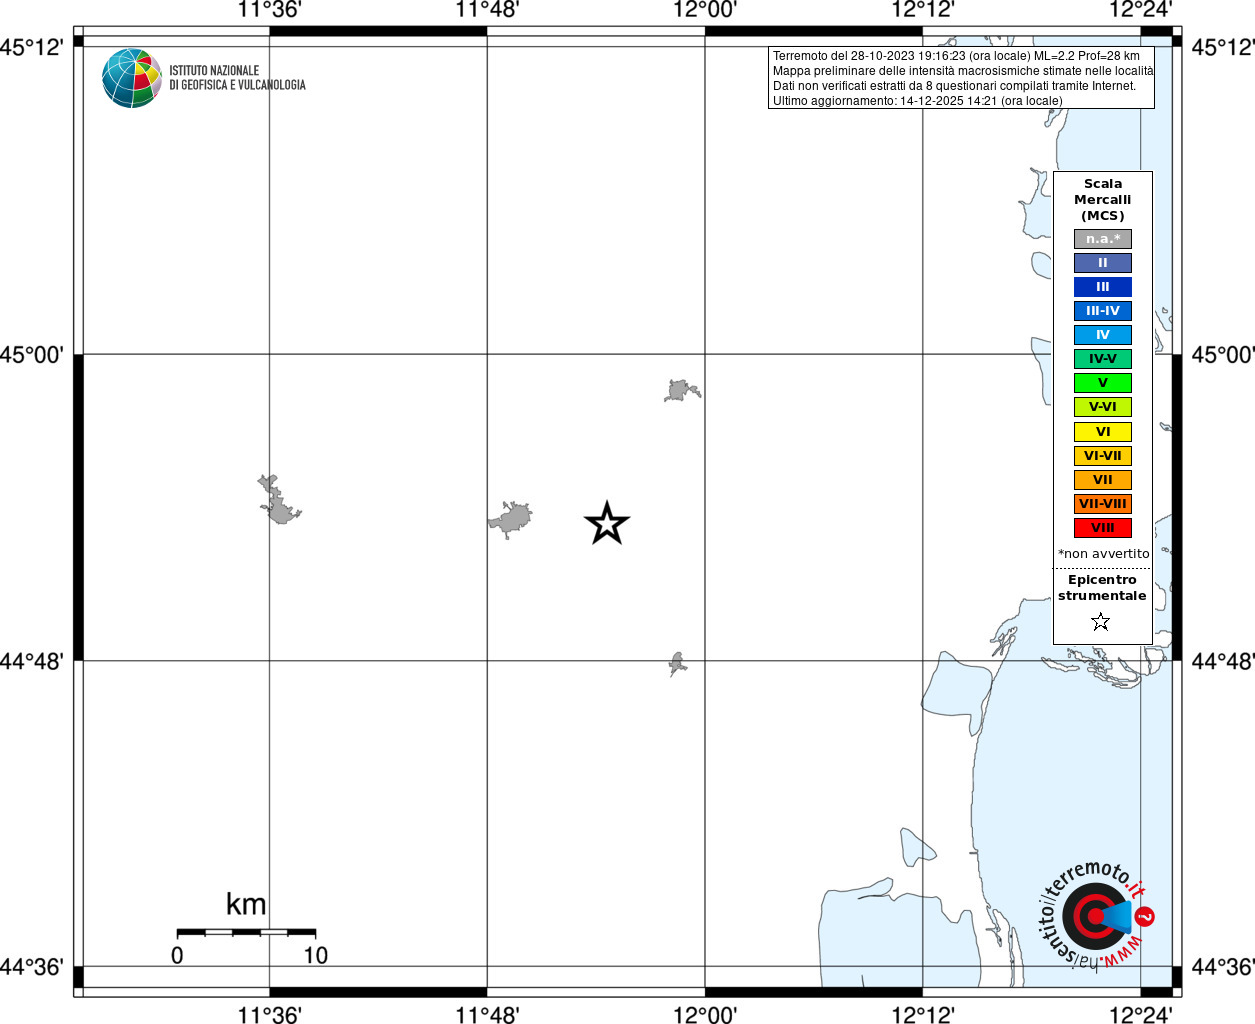Click the small gray locality at 44°48' line
1255x1024 pixels.
tap(678, 663)
